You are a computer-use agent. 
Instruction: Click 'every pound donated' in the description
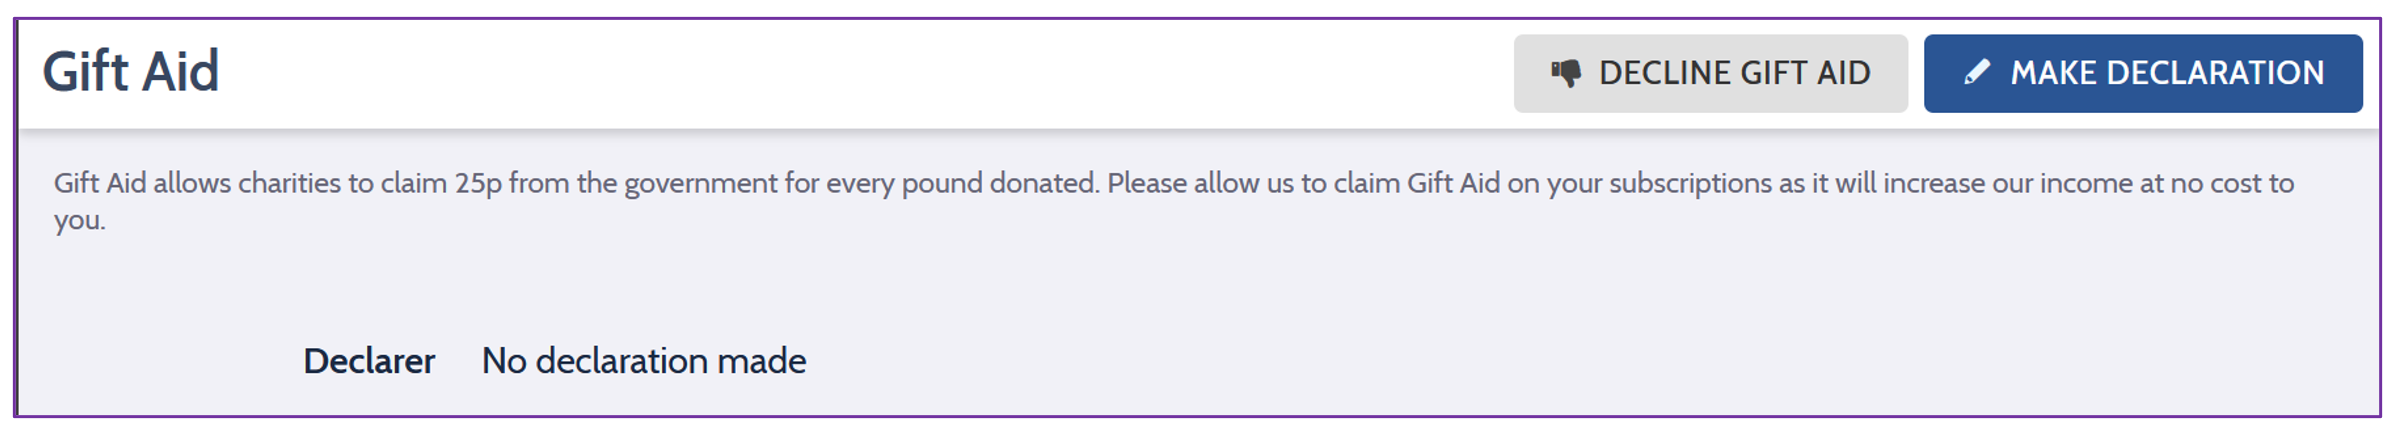pos(962,184)
